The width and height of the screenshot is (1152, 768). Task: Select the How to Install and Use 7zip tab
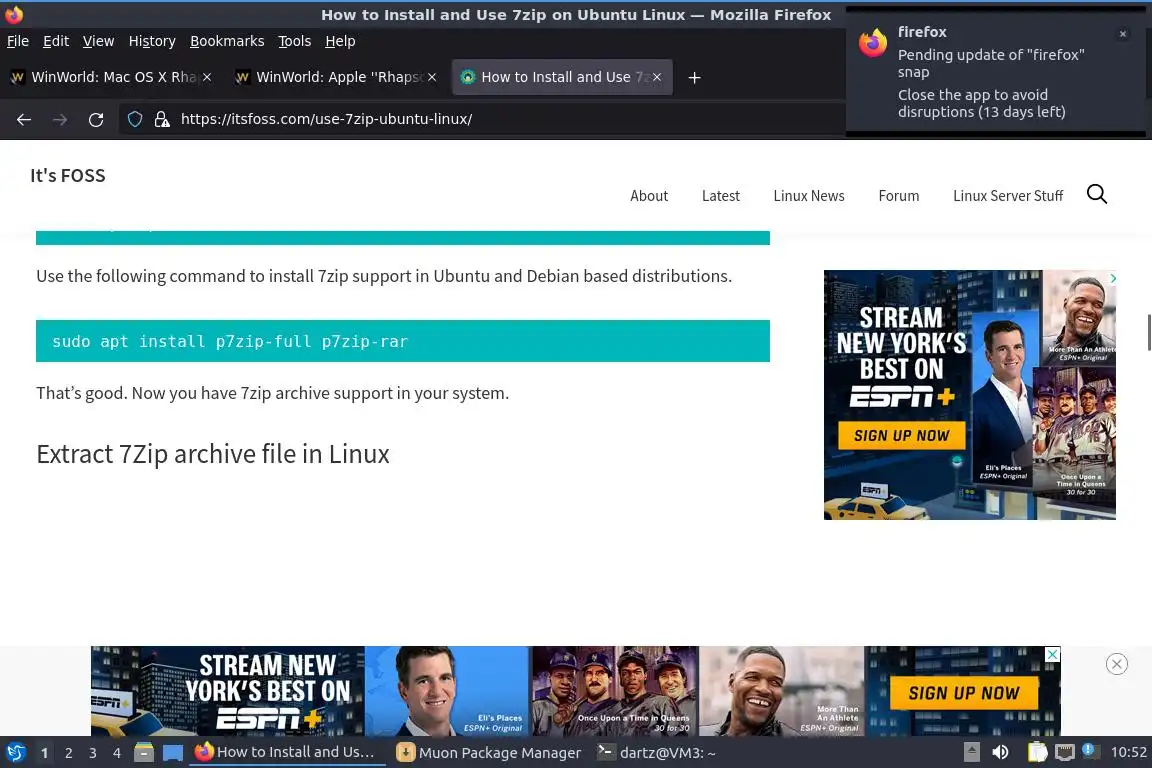click(562, 77)
